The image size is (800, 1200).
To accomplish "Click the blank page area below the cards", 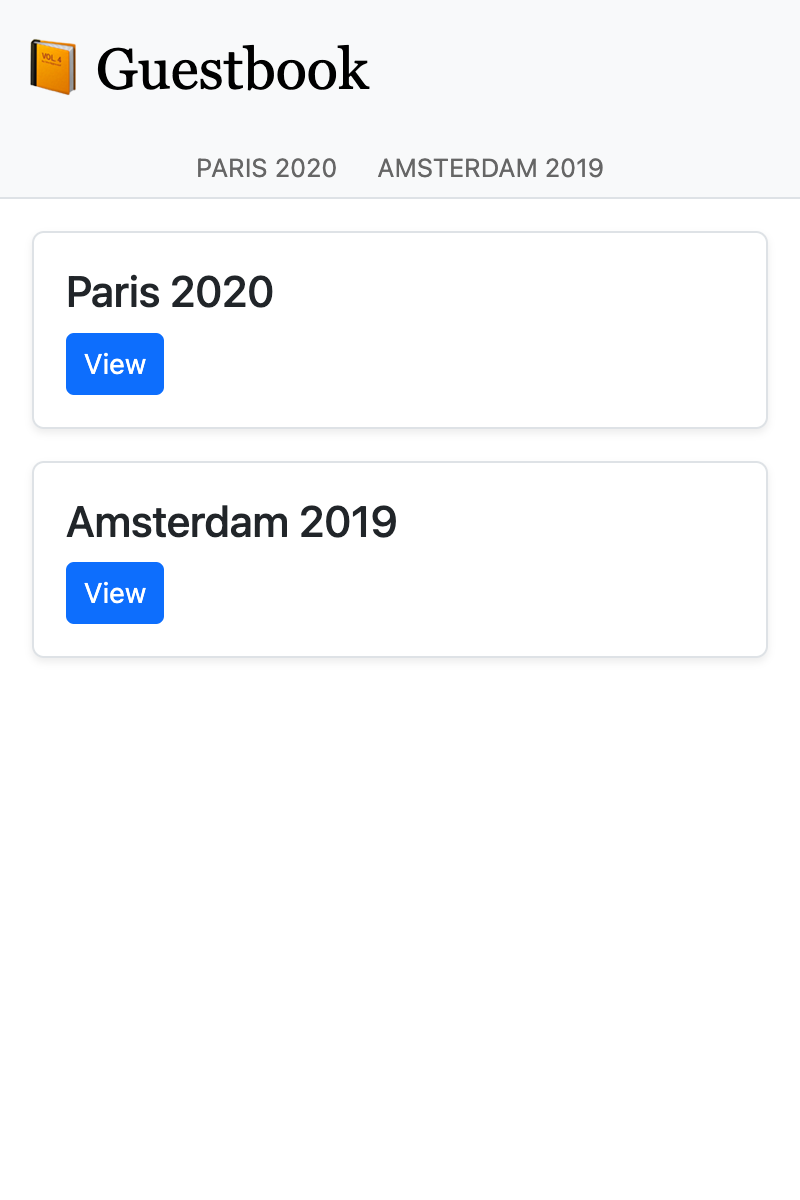I will pos(400,900).
